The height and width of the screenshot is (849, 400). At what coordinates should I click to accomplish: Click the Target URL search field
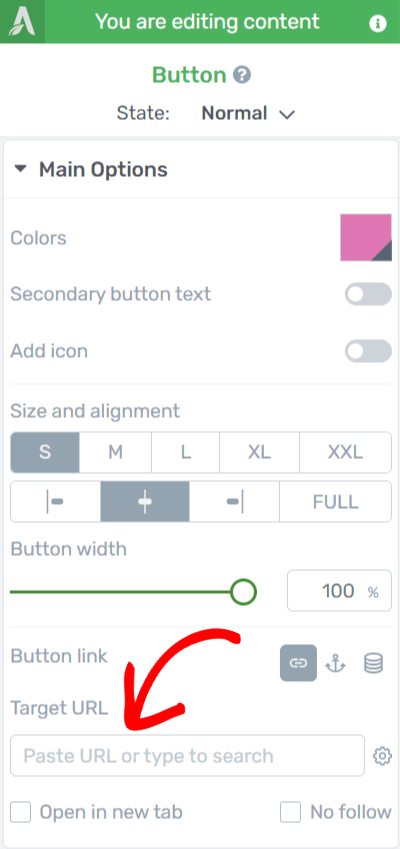pyautogui.click(x=187, y=755)
